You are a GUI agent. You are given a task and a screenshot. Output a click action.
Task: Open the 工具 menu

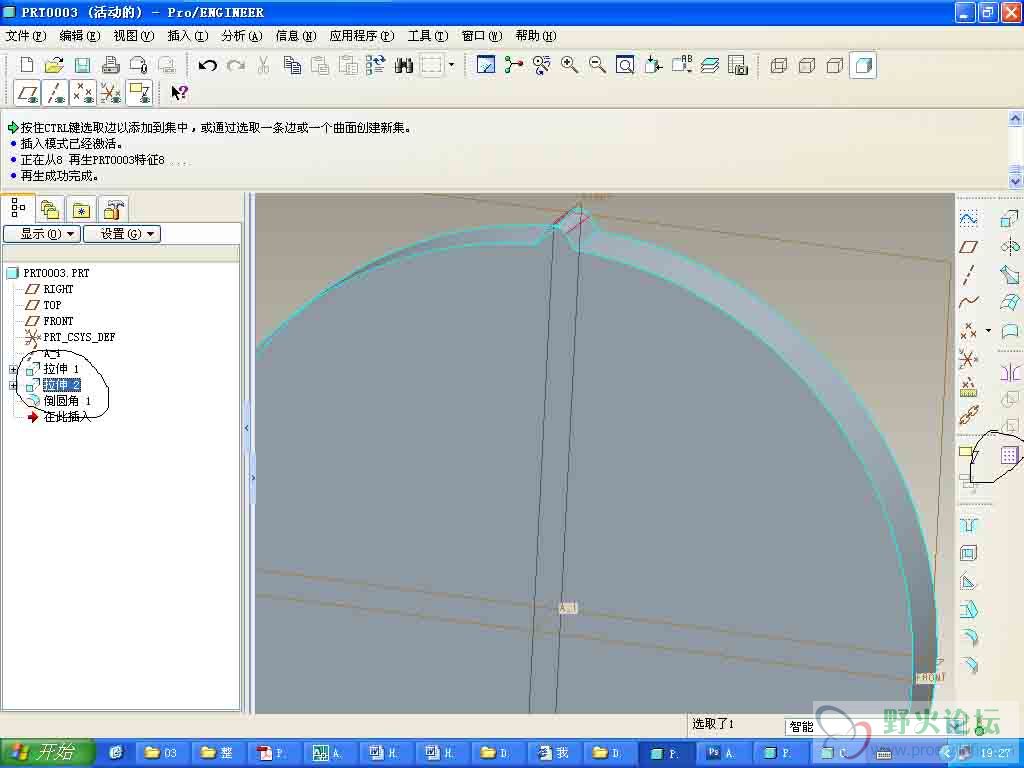428,36
